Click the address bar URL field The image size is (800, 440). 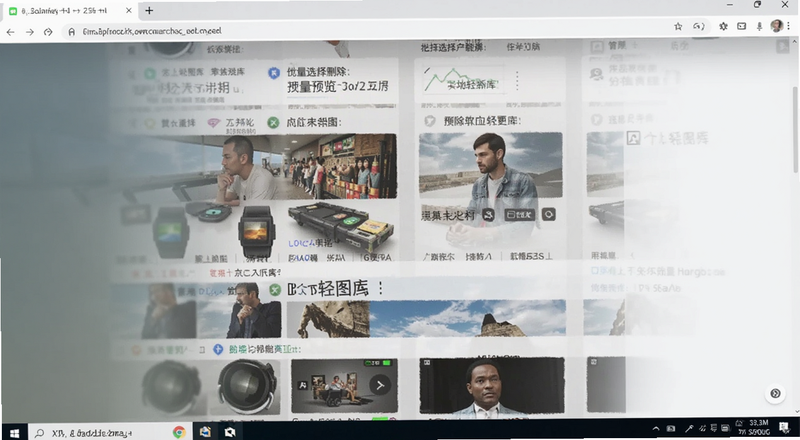click(x=365, y=31)
